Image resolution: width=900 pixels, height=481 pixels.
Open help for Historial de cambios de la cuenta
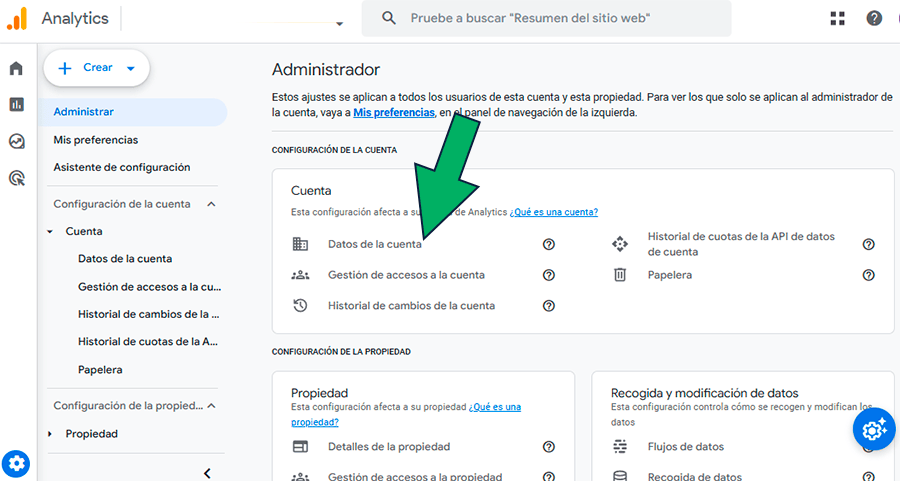pos(549,306)
